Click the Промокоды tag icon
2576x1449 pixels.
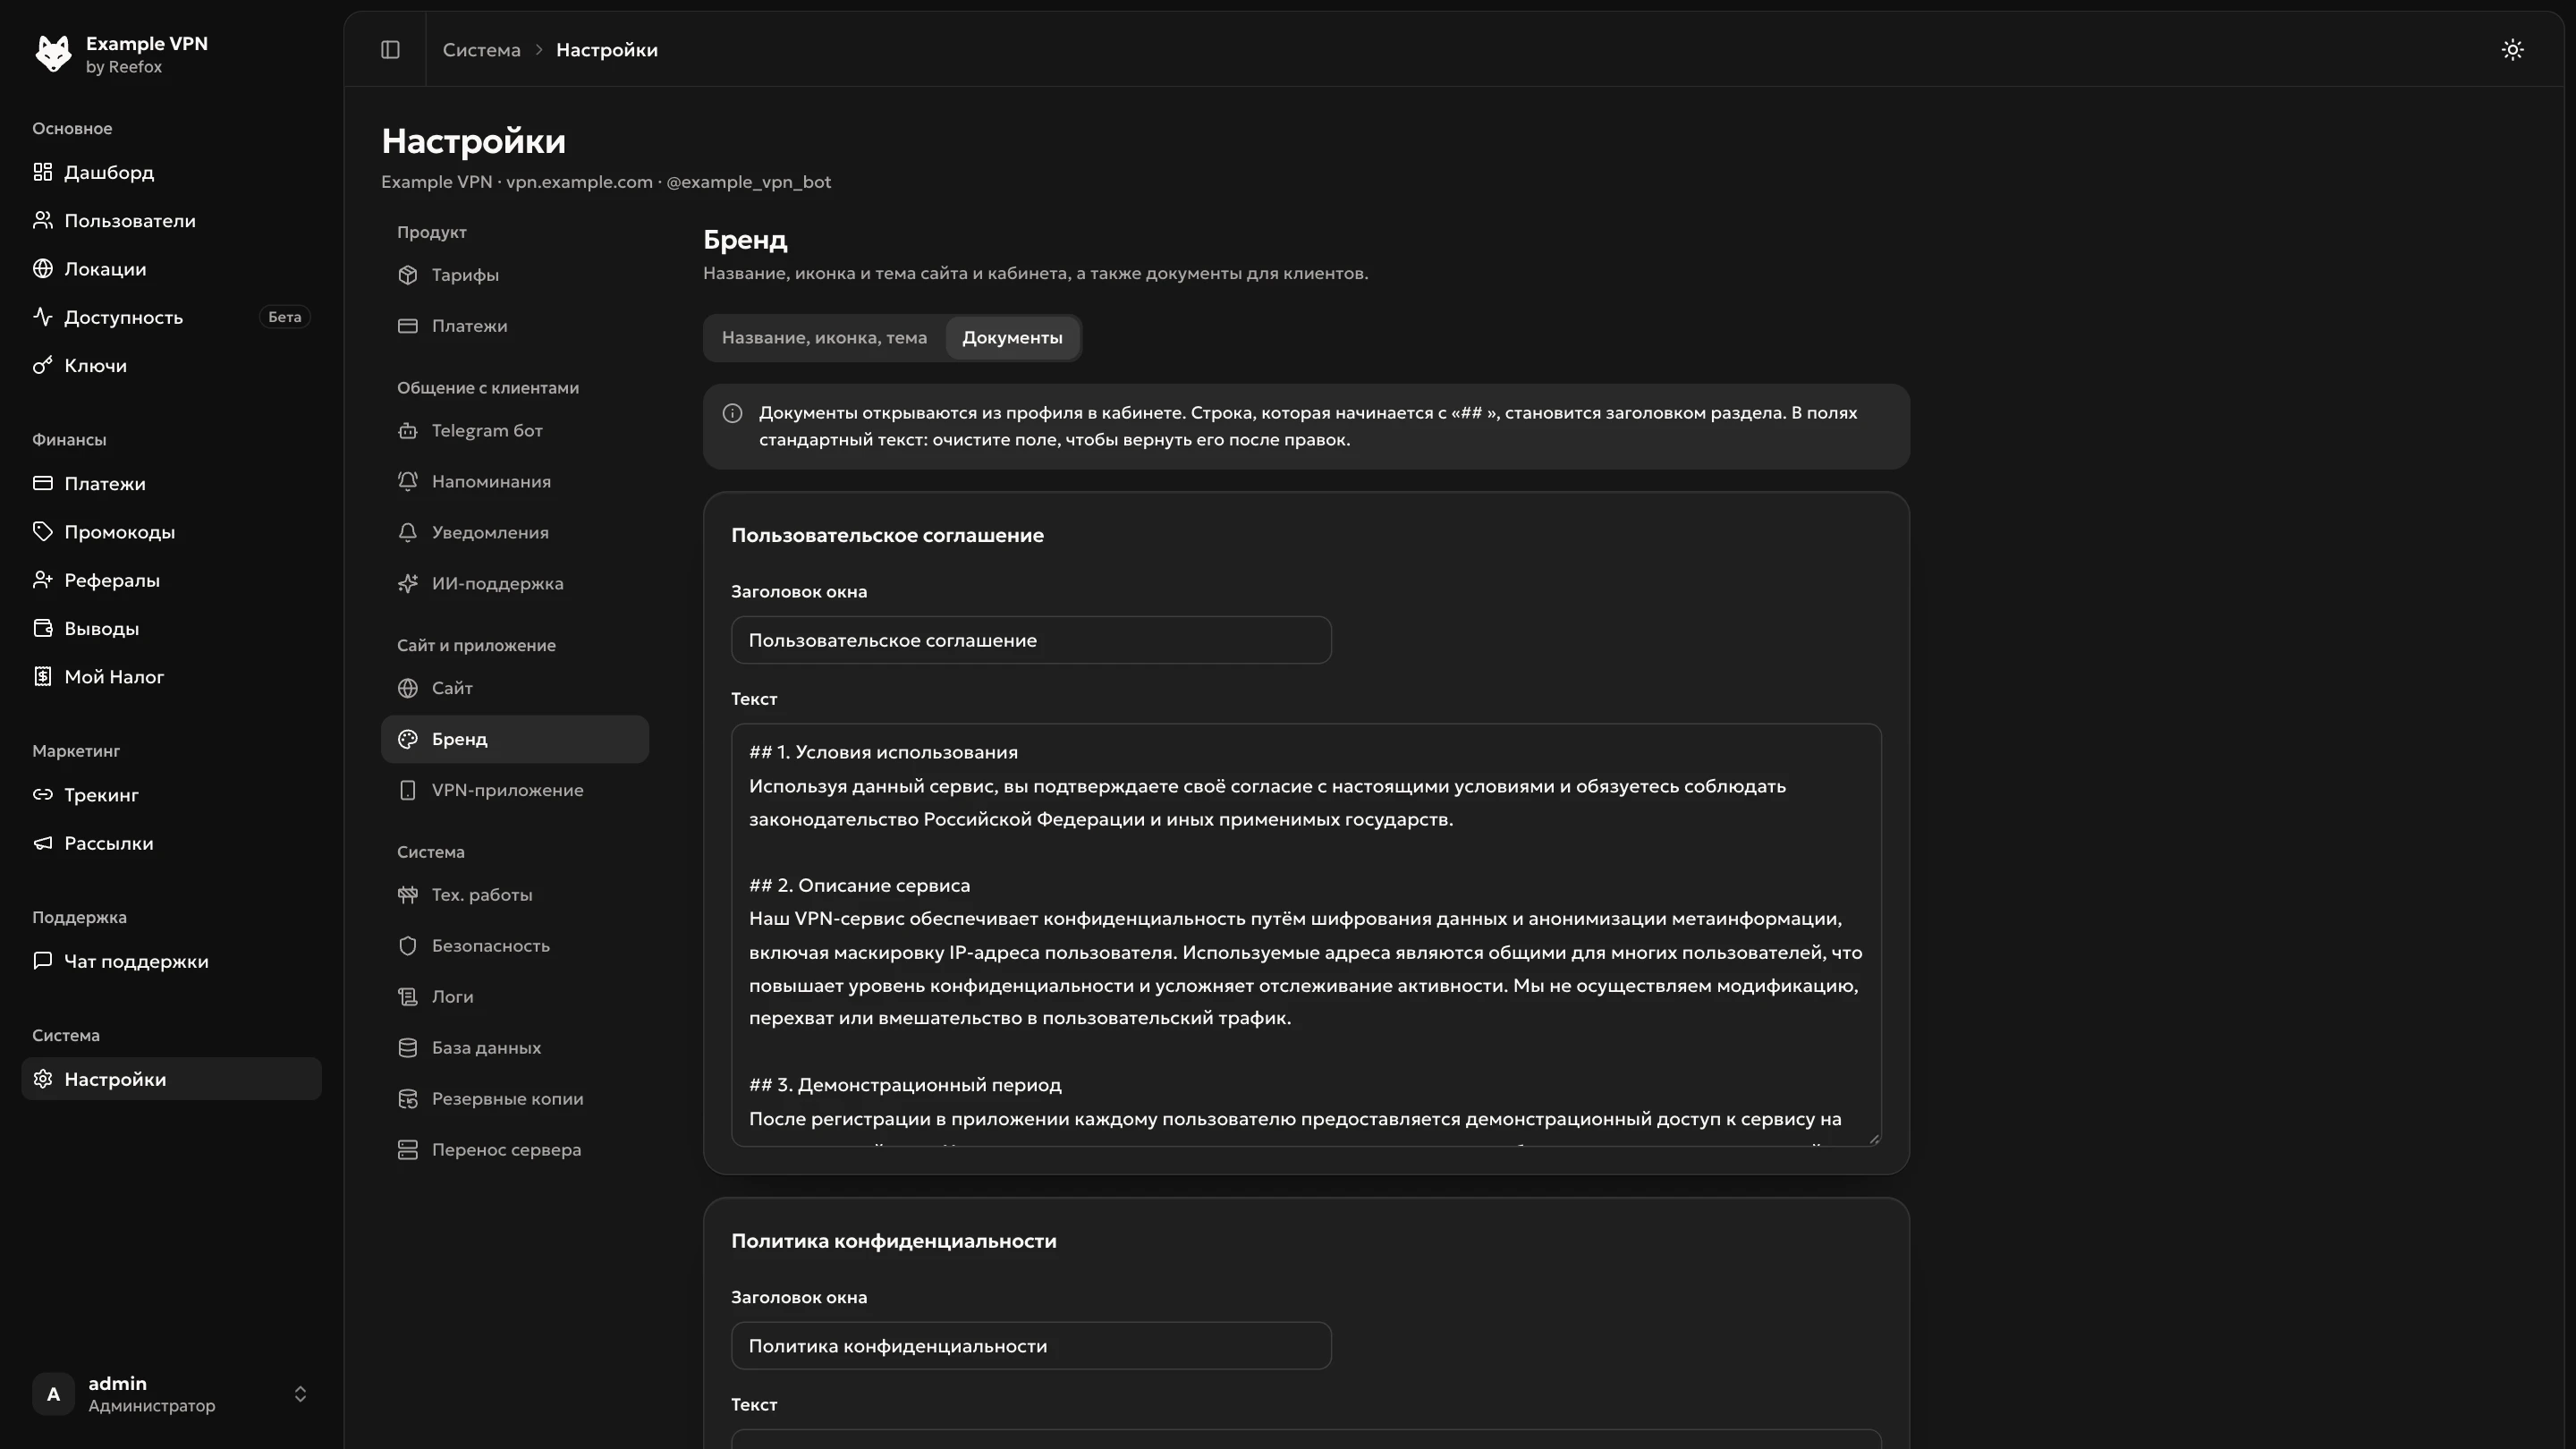pyautogui.click(x=42, y=532)
